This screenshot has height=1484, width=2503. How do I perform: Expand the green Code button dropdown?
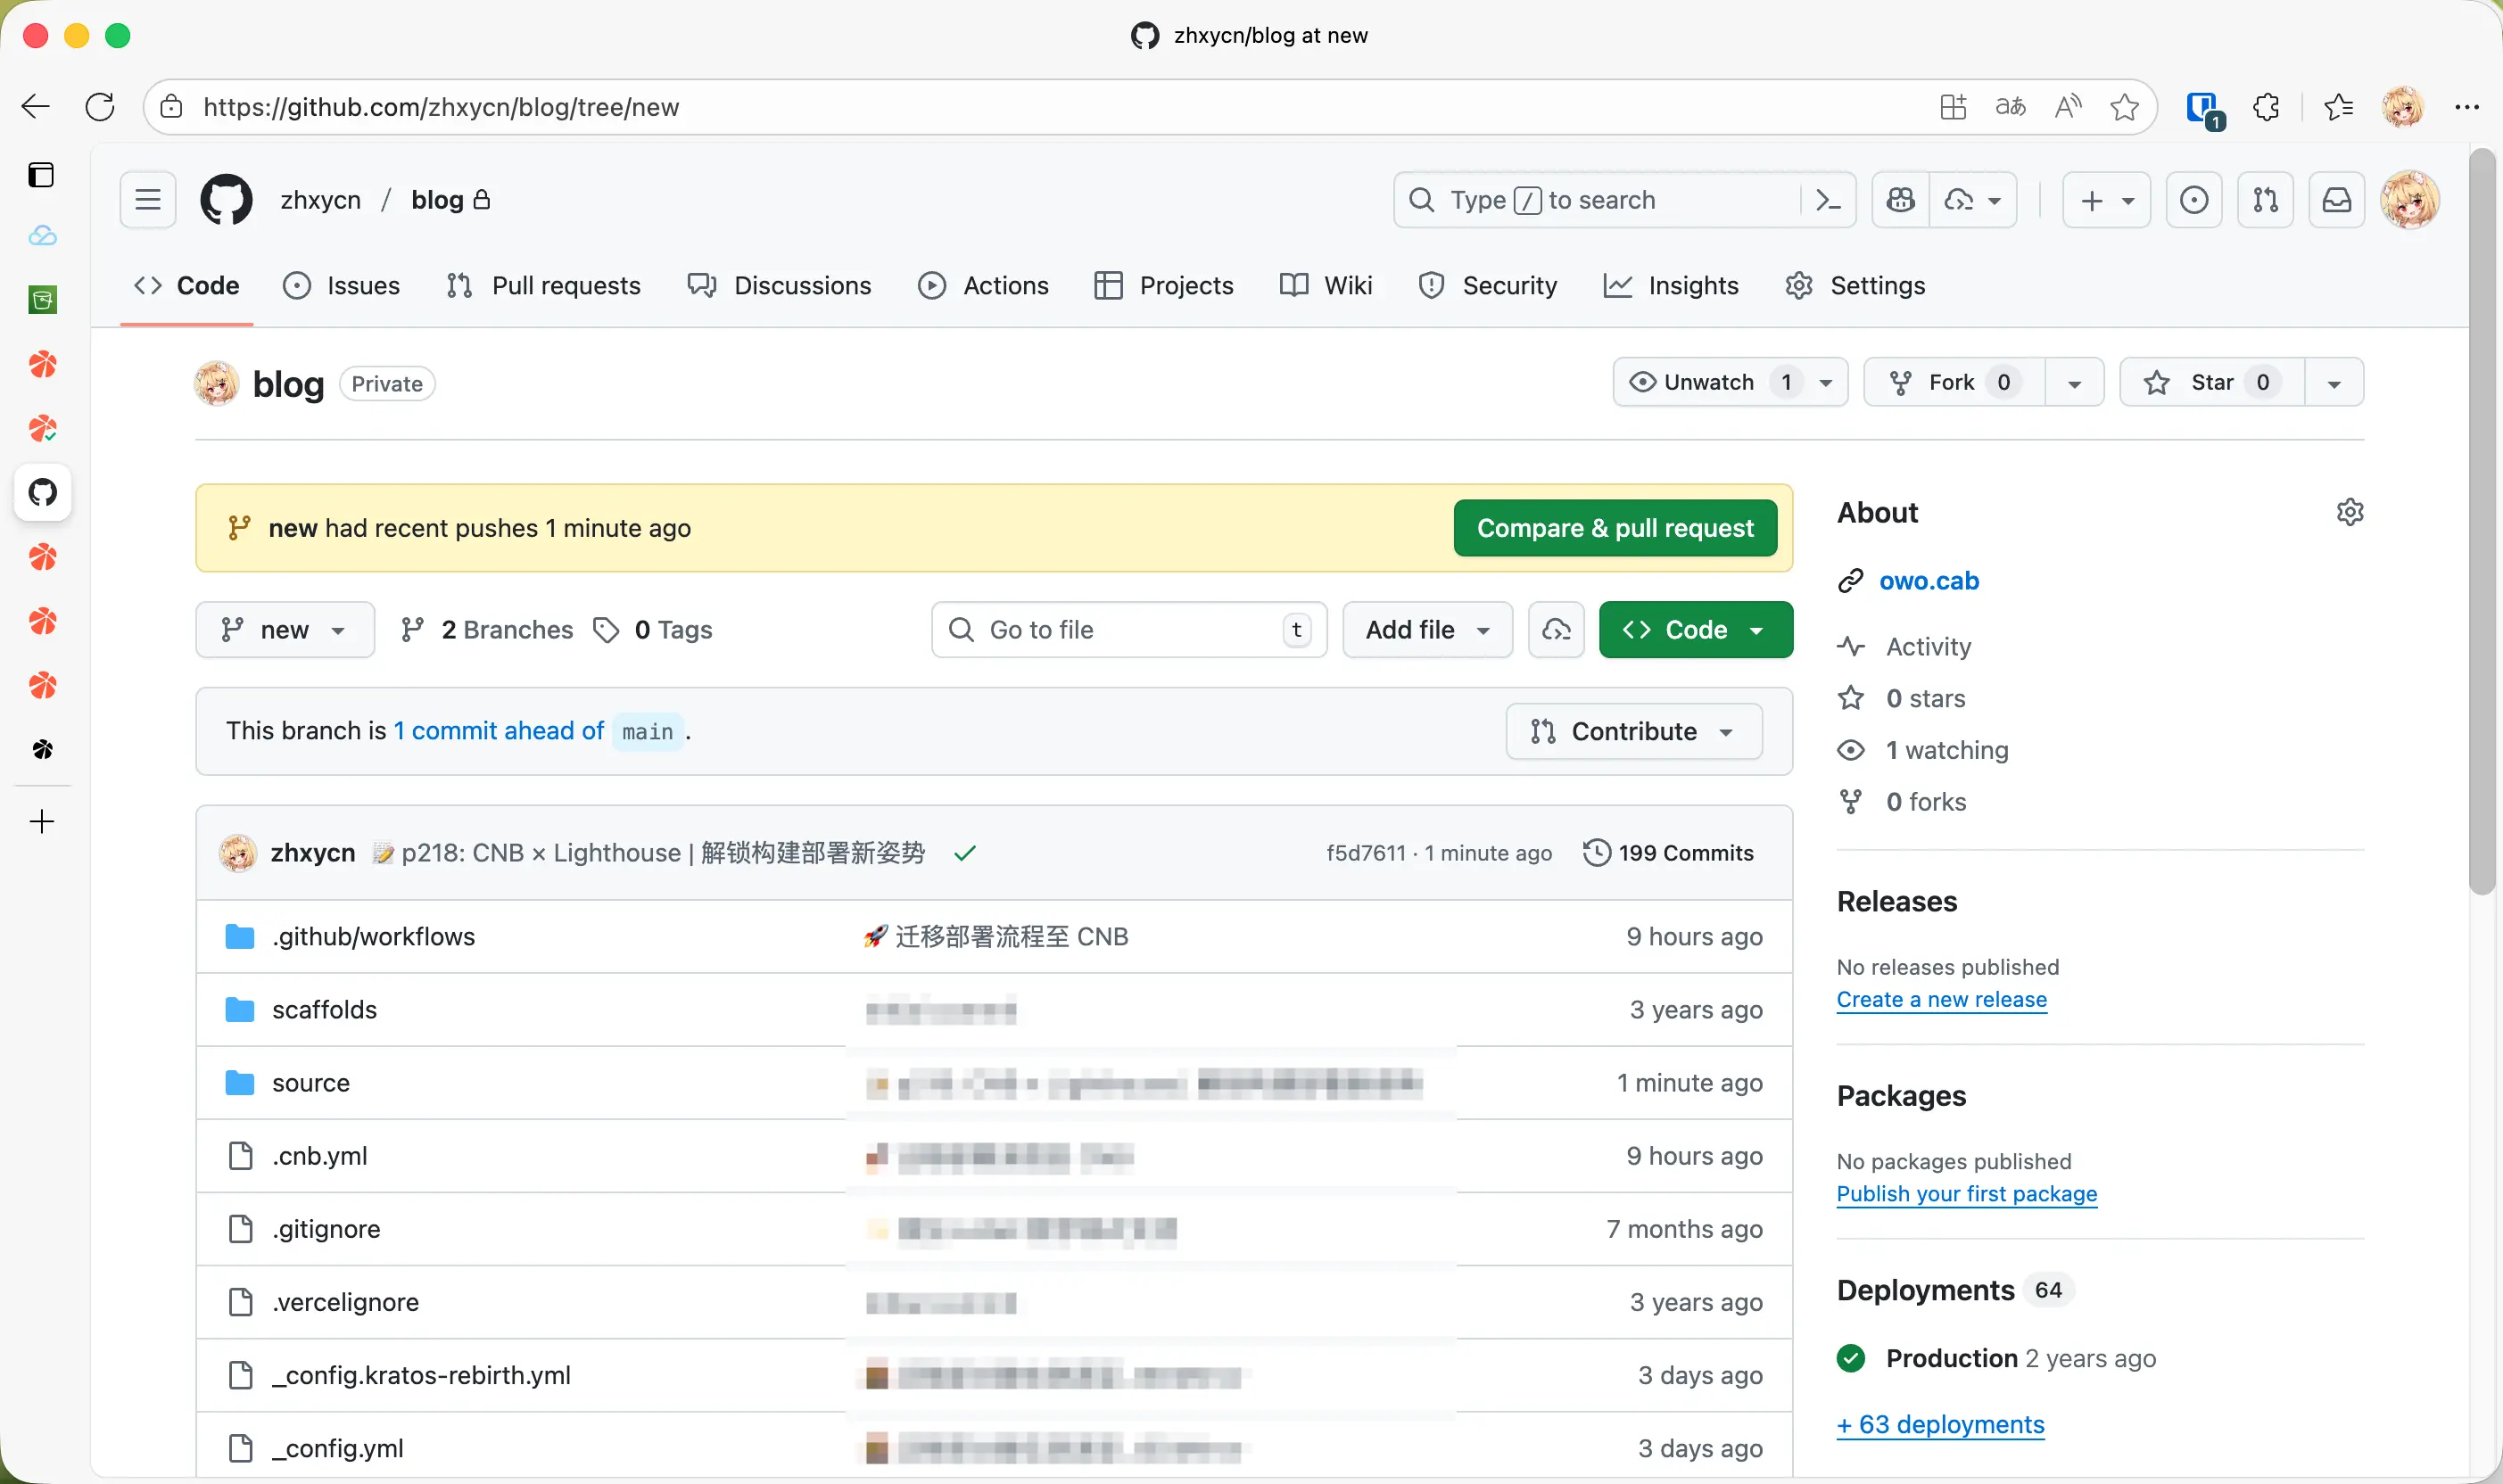(1757, 630)
